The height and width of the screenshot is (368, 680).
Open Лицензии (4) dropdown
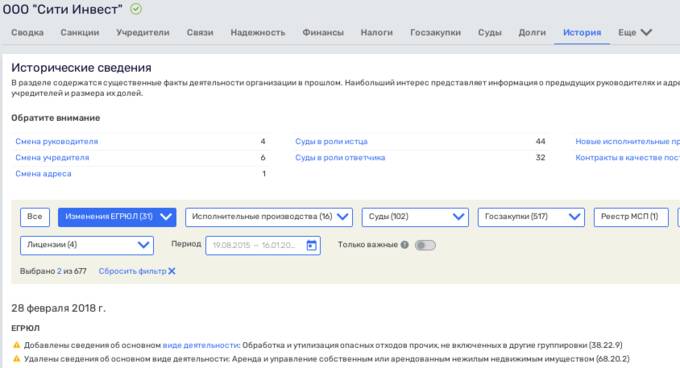87,245
